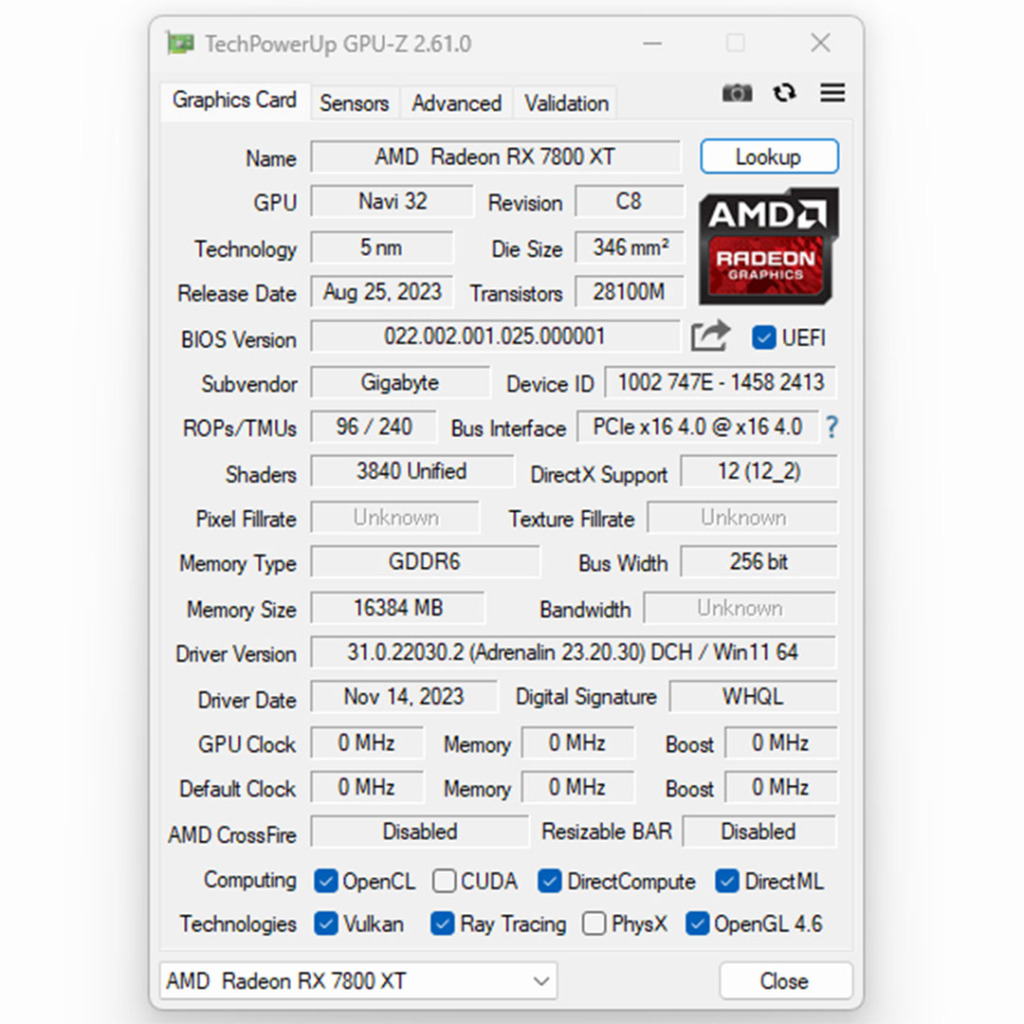Click the Bandwidth Unknown field
Viewport: 1024px width, 1024px height.
739,608
